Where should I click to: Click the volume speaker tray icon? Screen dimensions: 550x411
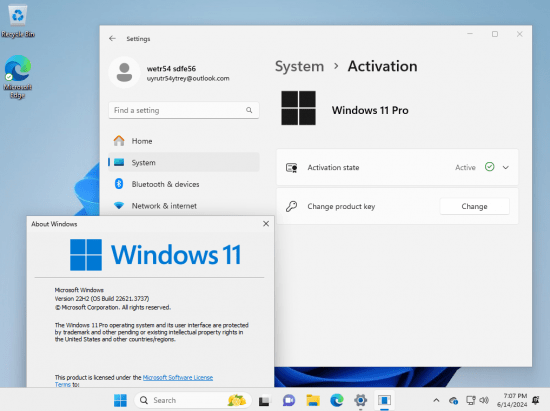click(484, 400)
